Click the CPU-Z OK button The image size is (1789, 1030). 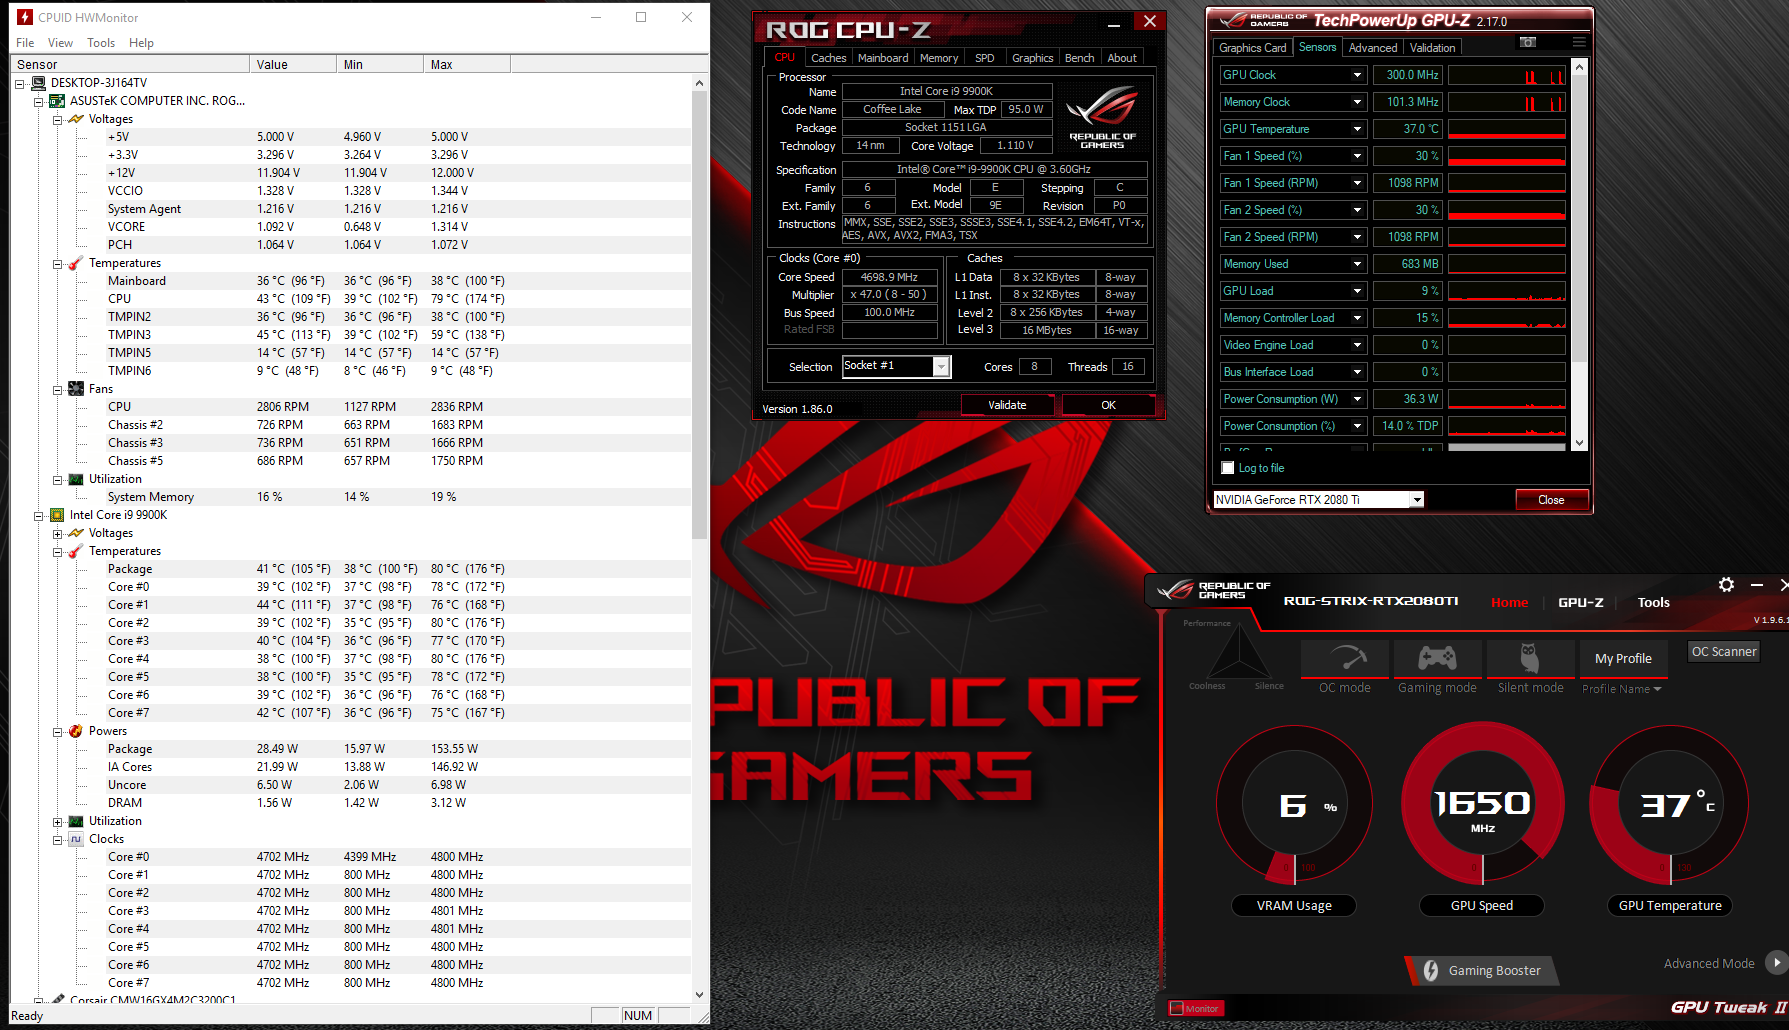pos(1108,405)
